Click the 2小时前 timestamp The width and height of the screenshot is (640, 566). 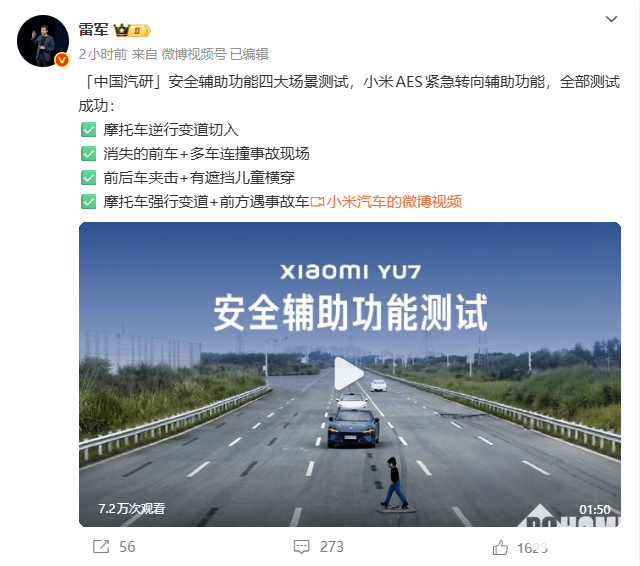(x=103, y=54)
